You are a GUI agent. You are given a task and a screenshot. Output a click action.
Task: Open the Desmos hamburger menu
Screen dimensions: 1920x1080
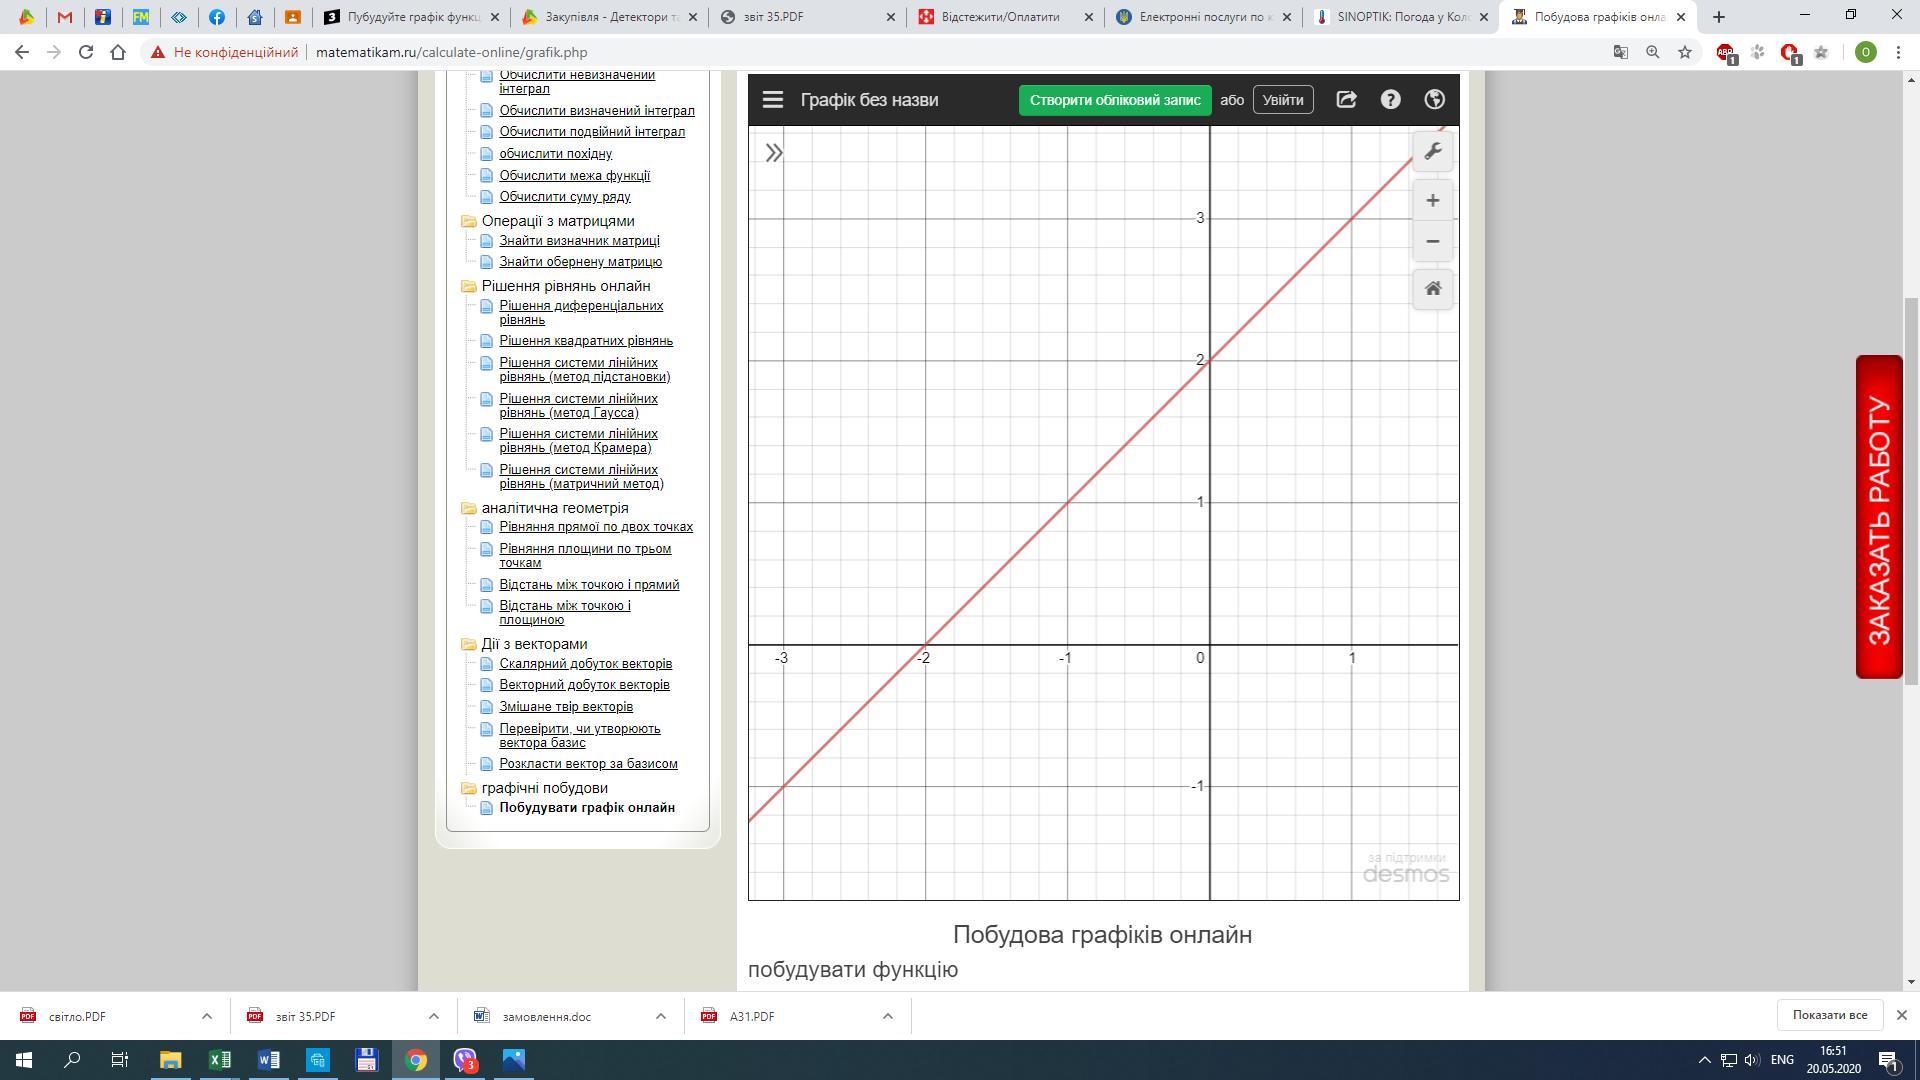(772, 100)
